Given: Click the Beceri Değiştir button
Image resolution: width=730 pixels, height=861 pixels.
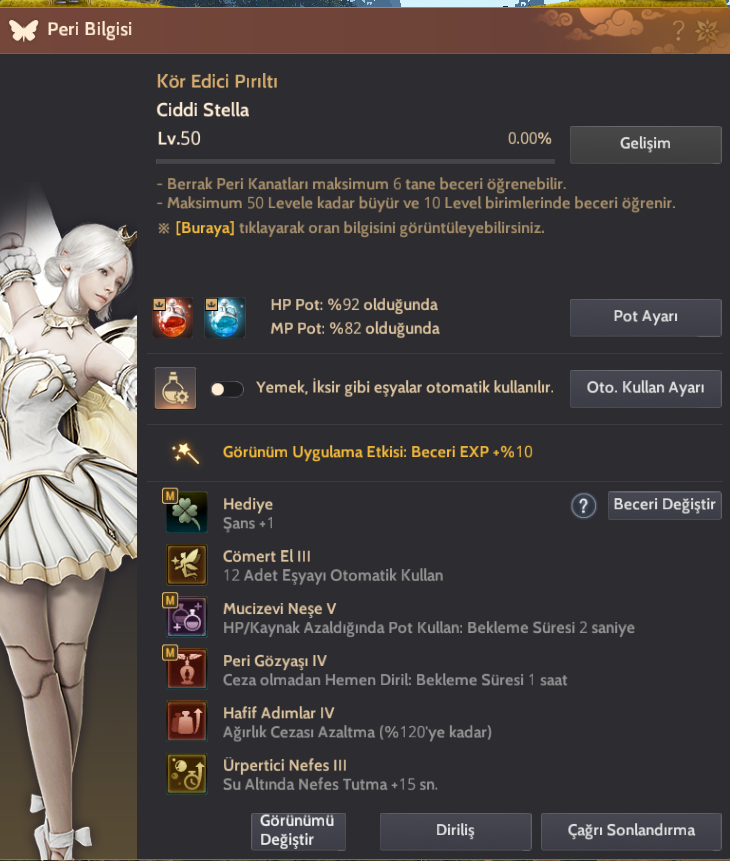Looking at the screenshot, I should click(664, 505).
